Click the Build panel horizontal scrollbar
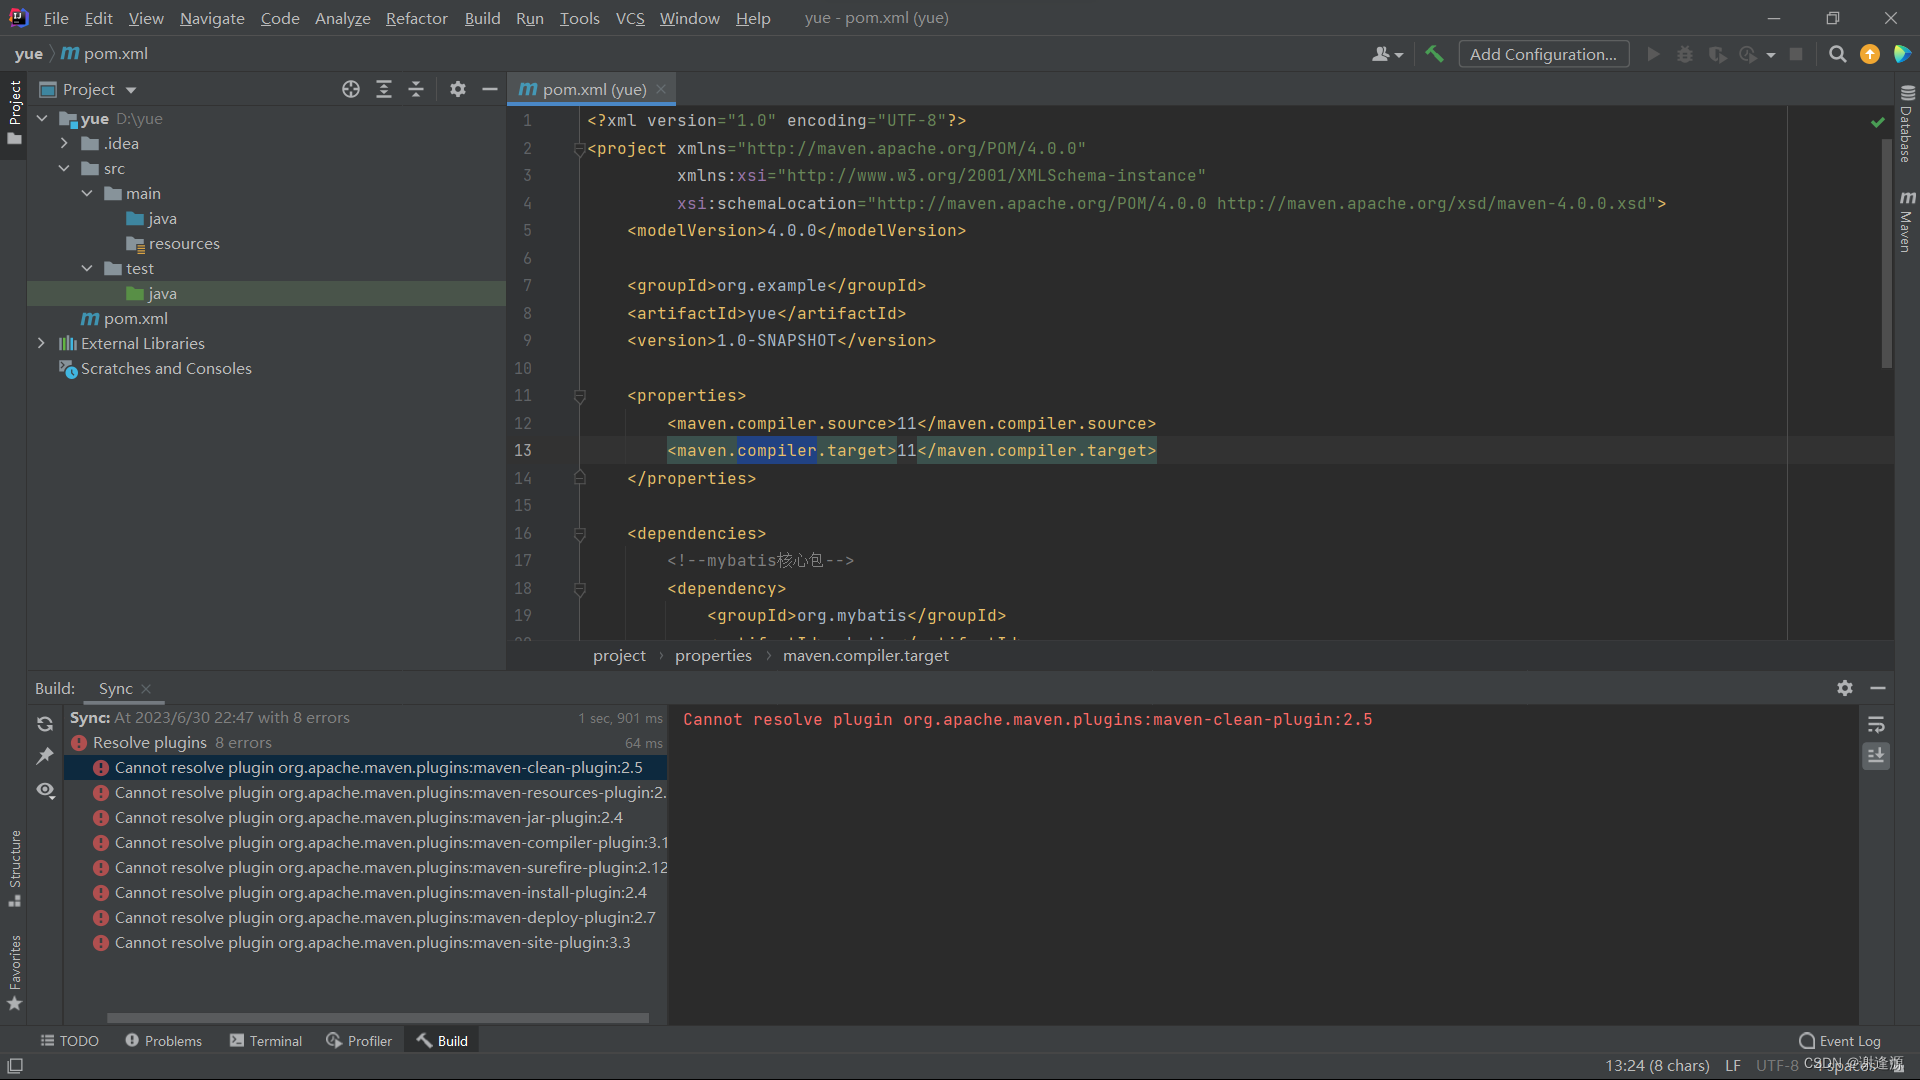Viewport: 1920px width, 1080px height. [x=377, y=1018]
